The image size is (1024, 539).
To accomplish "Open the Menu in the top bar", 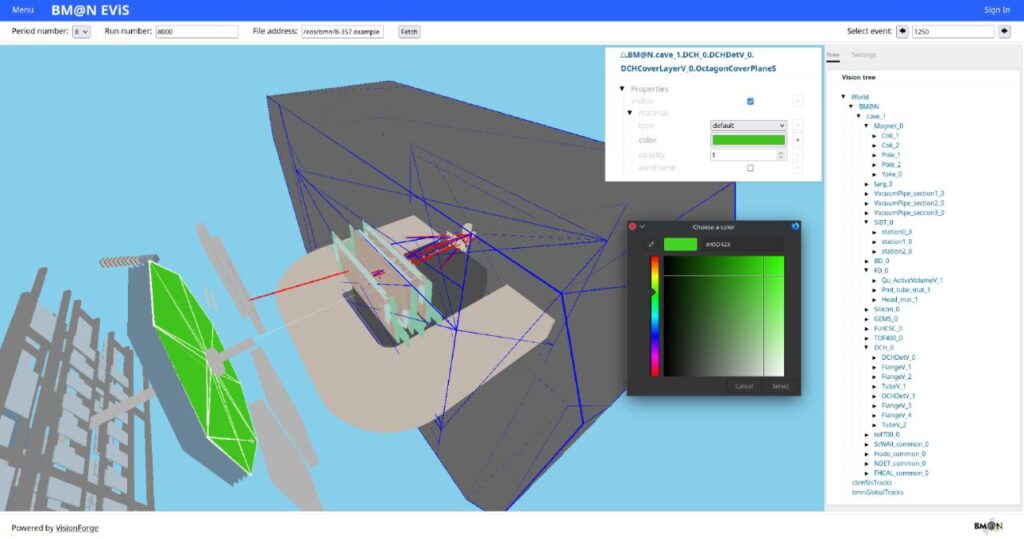I will coord(23,10).
